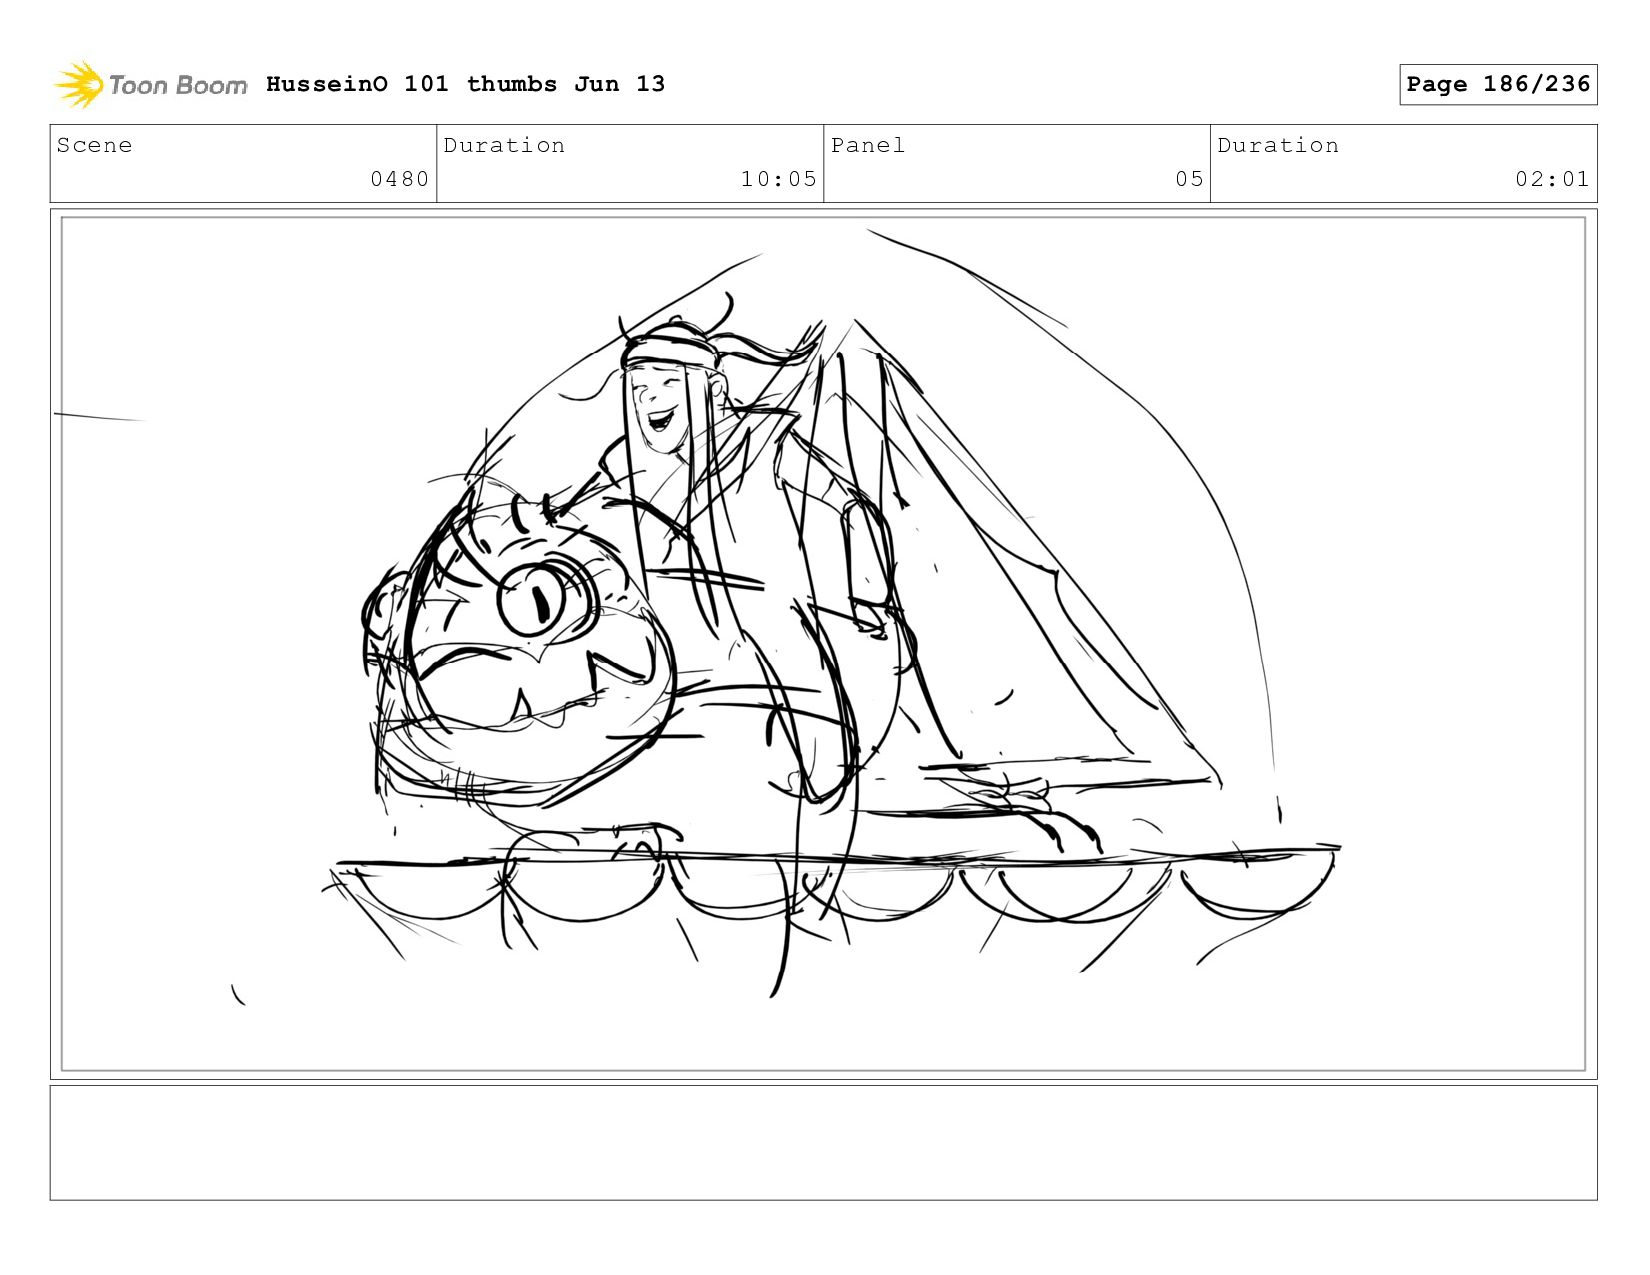This screenshot has height=1275, width=1650.
Task: Click the storyboard sketch panel thumbnail
Action: click(x=824, y=644)
